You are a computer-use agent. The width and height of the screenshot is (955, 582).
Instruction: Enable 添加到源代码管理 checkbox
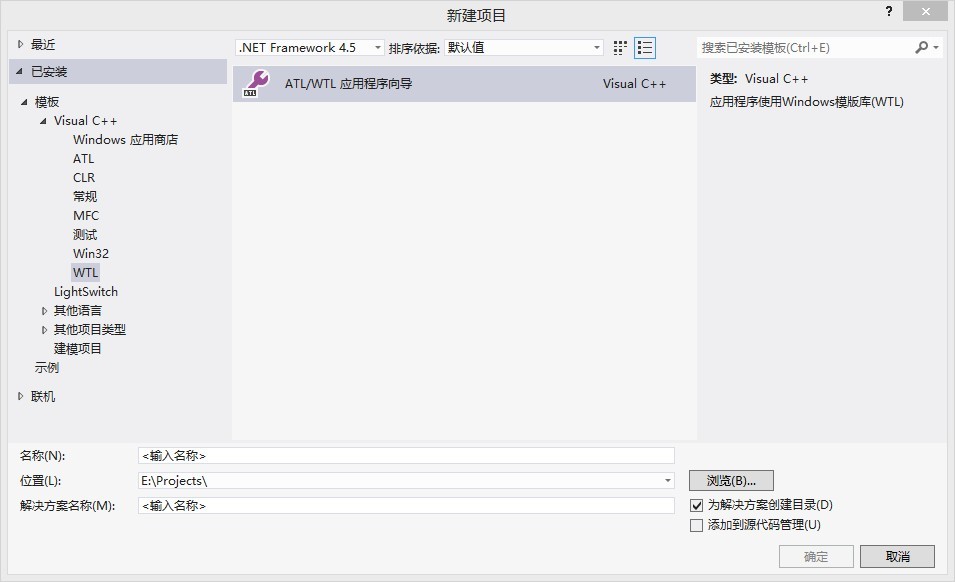697,525
